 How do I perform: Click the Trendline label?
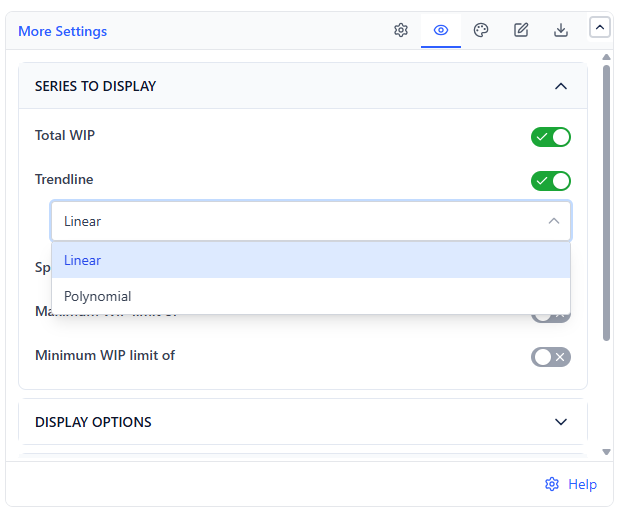coord(64,179)
